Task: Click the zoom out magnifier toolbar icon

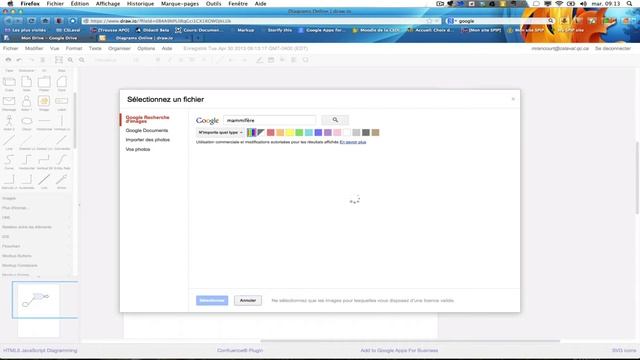Action: point(82,60)
